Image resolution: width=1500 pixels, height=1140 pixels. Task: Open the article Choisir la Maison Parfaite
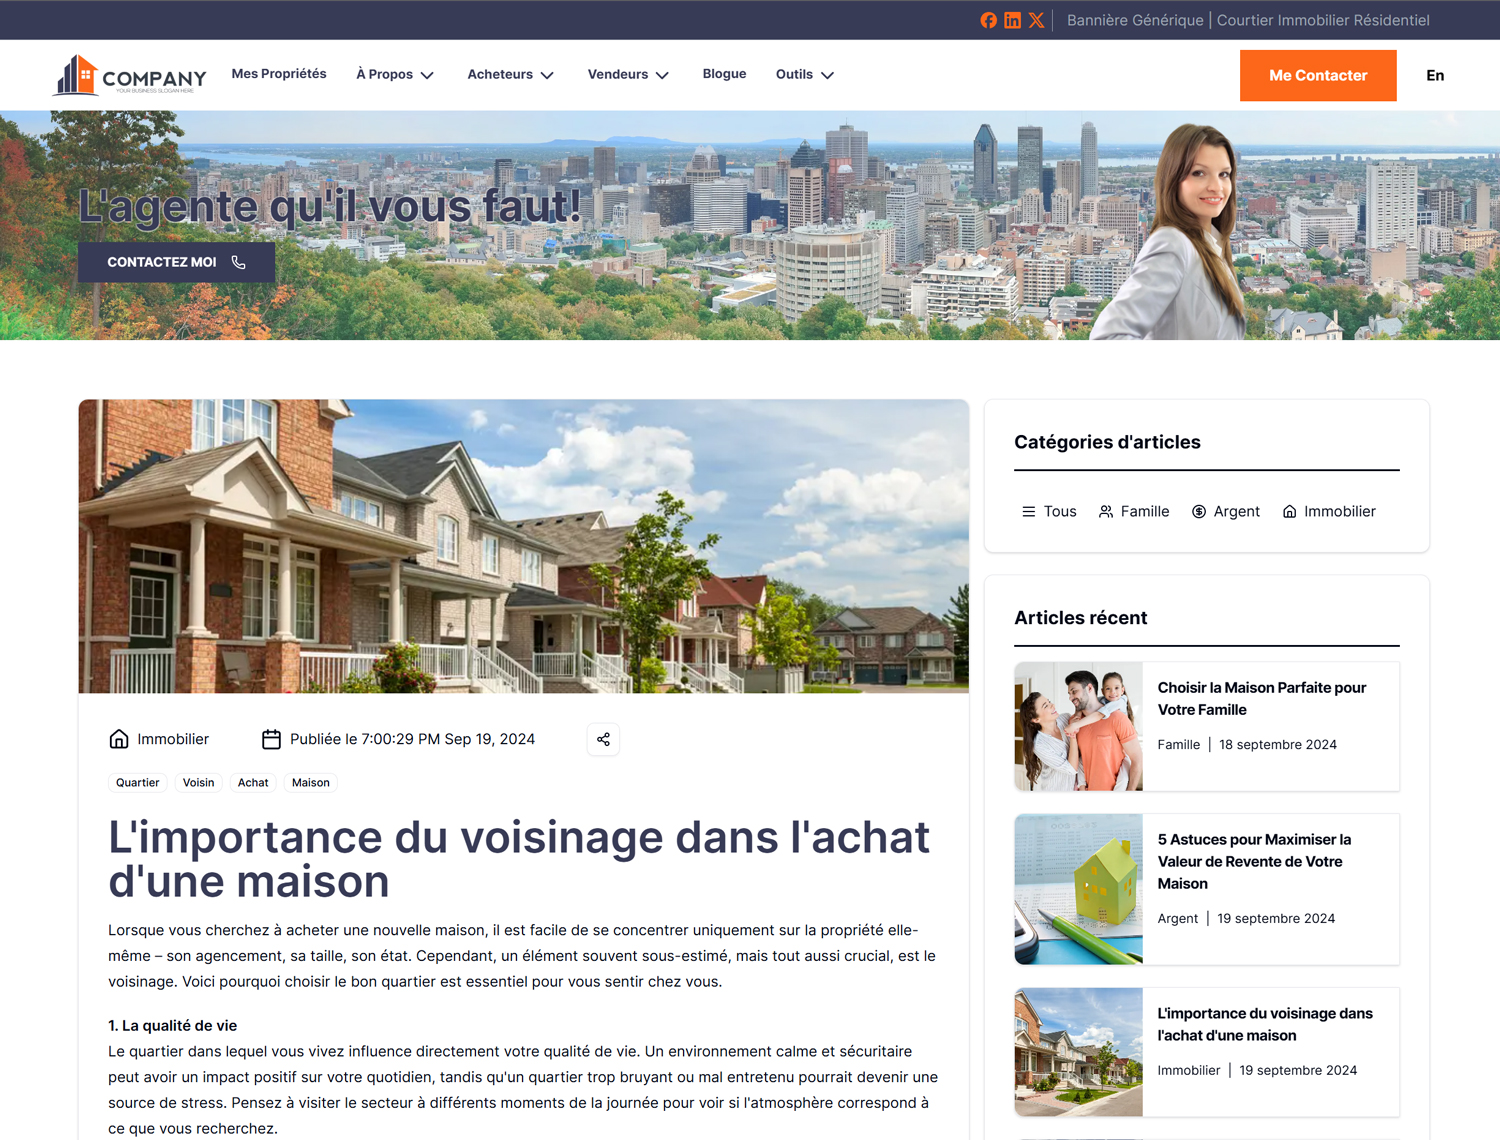[x=1262, y=698]
